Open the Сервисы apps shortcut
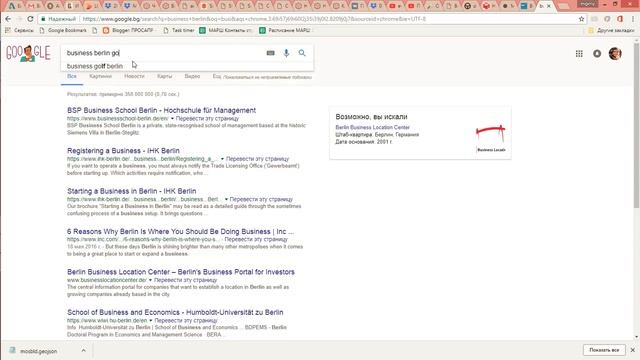Screen dimensions: 640x360 (x=20, y=30)
